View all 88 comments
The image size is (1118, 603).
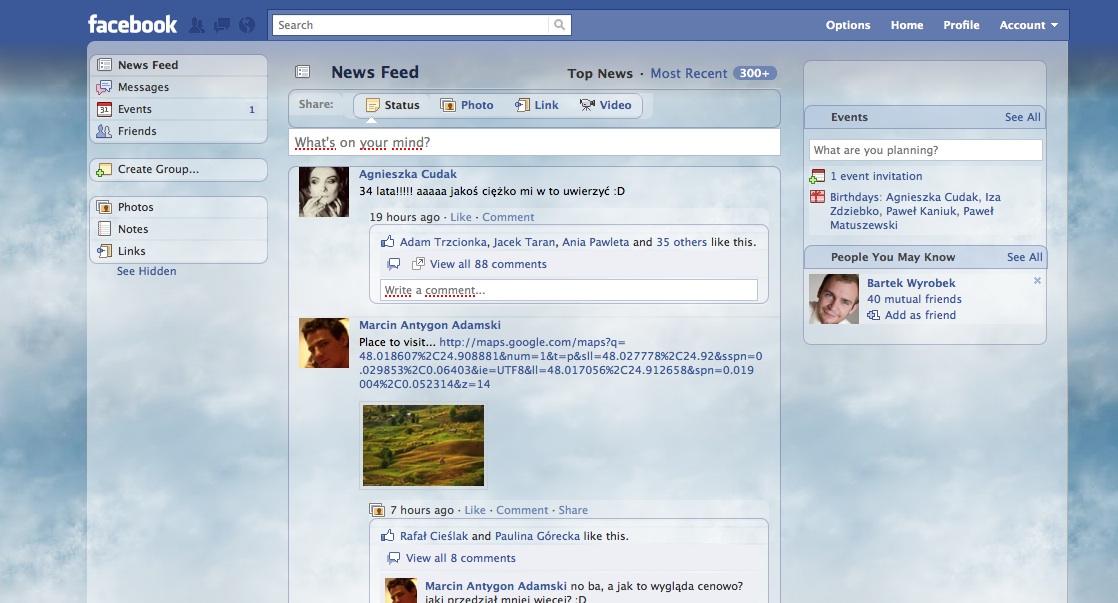[488, 264]
